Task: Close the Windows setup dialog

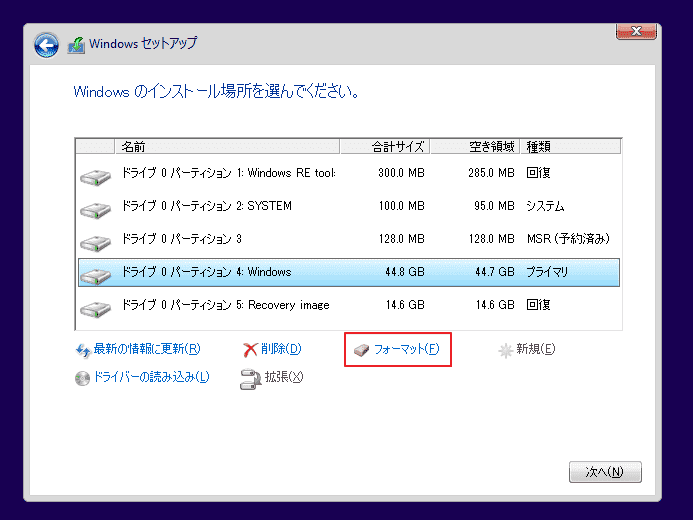Action: click(x=636, y=31)
